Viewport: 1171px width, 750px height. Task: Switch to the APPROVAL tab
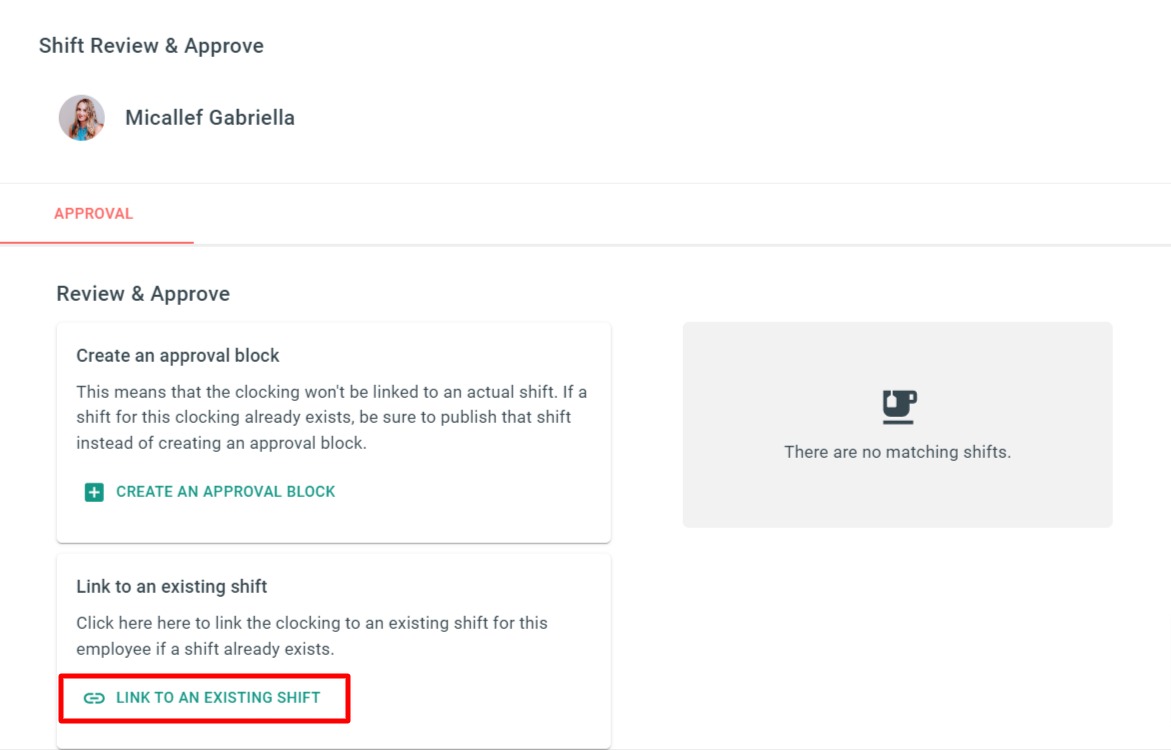tap(93, 214)
